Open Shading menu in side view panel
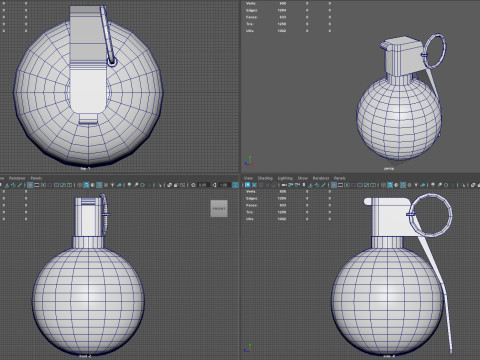This screenshot has width=480, height=360. (265, 178)
